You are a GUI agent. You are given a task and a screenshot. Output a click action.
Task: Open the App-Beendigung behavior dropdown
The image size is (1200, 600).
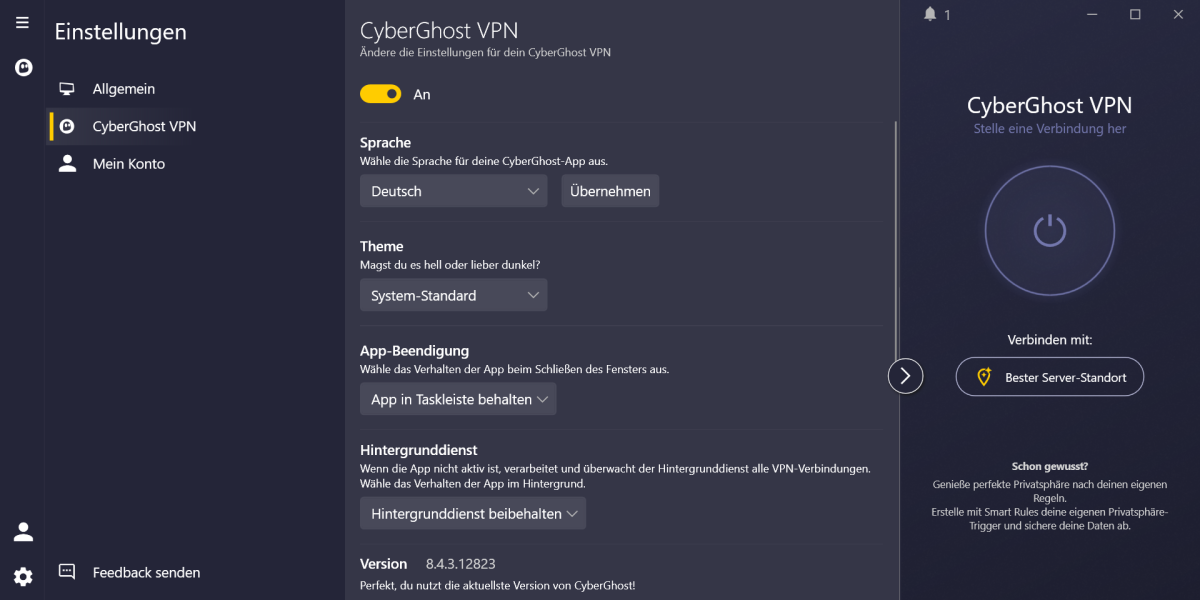(x=457, y=398)
